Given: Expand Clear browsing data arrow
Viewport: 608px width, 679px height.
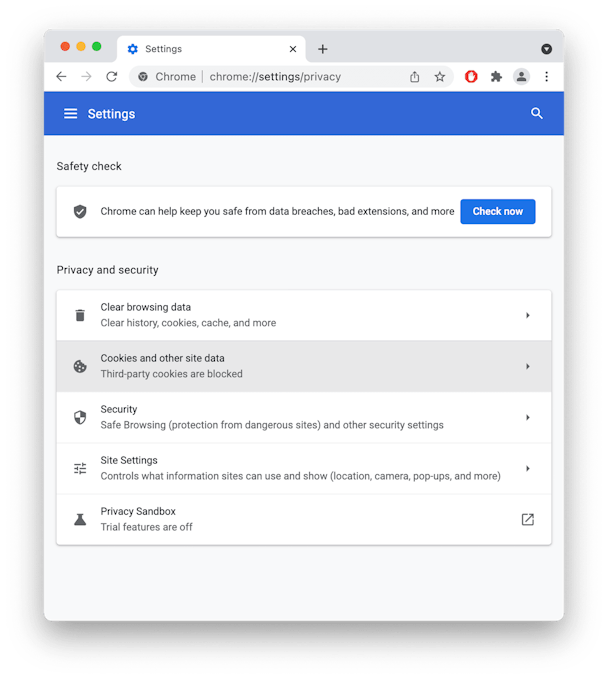Looking at the screenshot, I should (527, 315).
